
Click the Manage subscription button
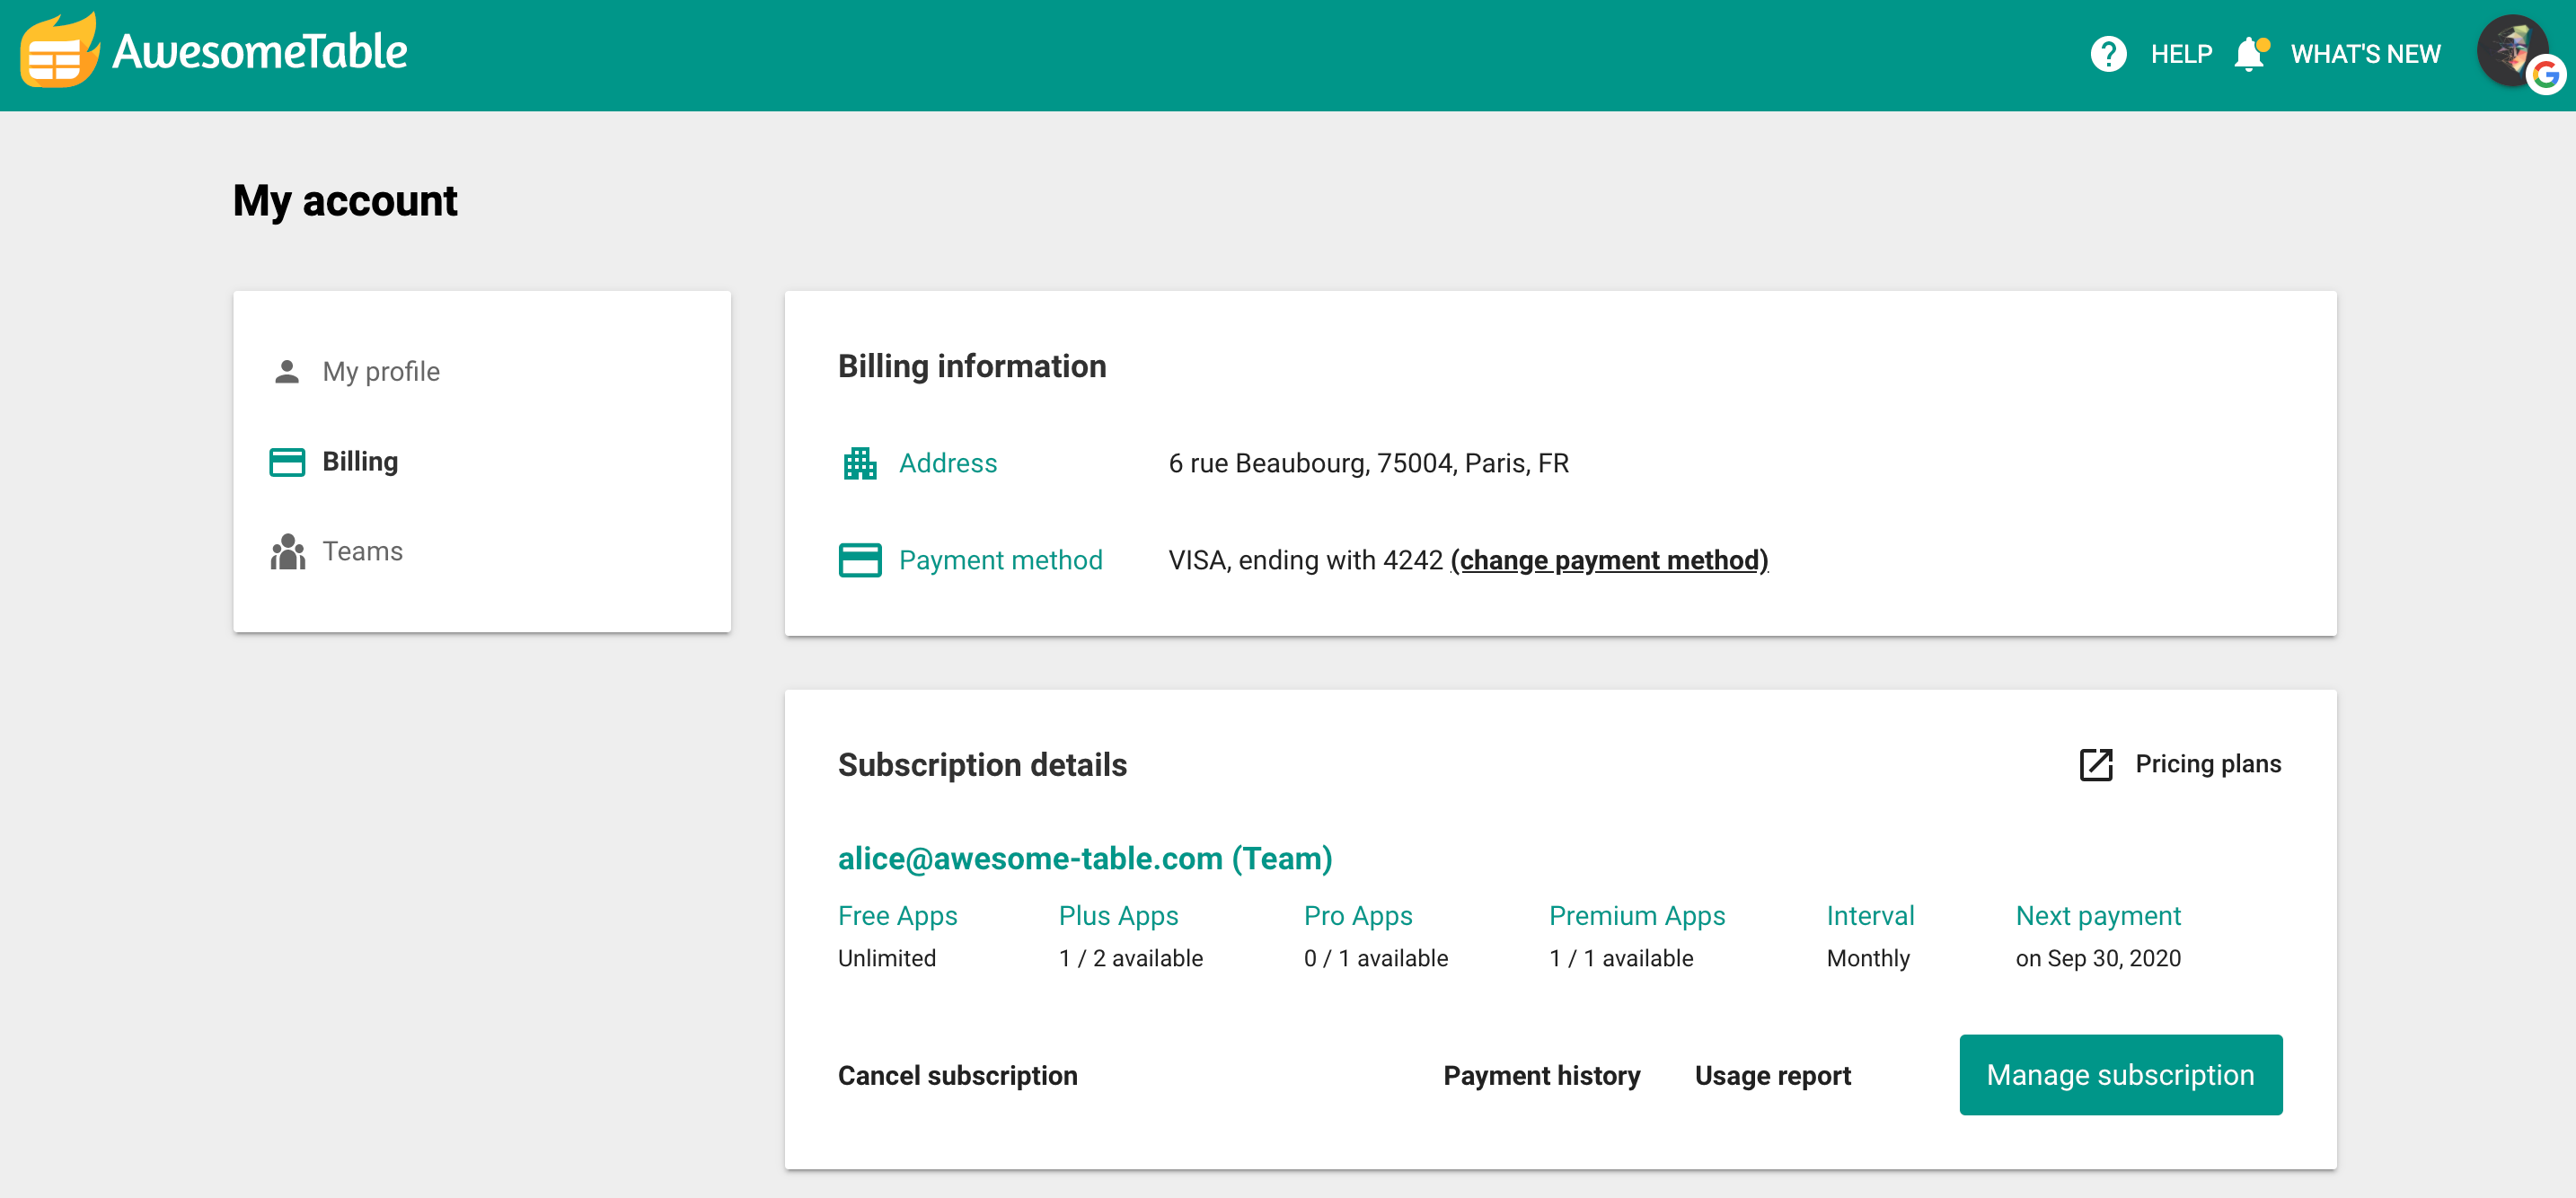(2120, 1075)
